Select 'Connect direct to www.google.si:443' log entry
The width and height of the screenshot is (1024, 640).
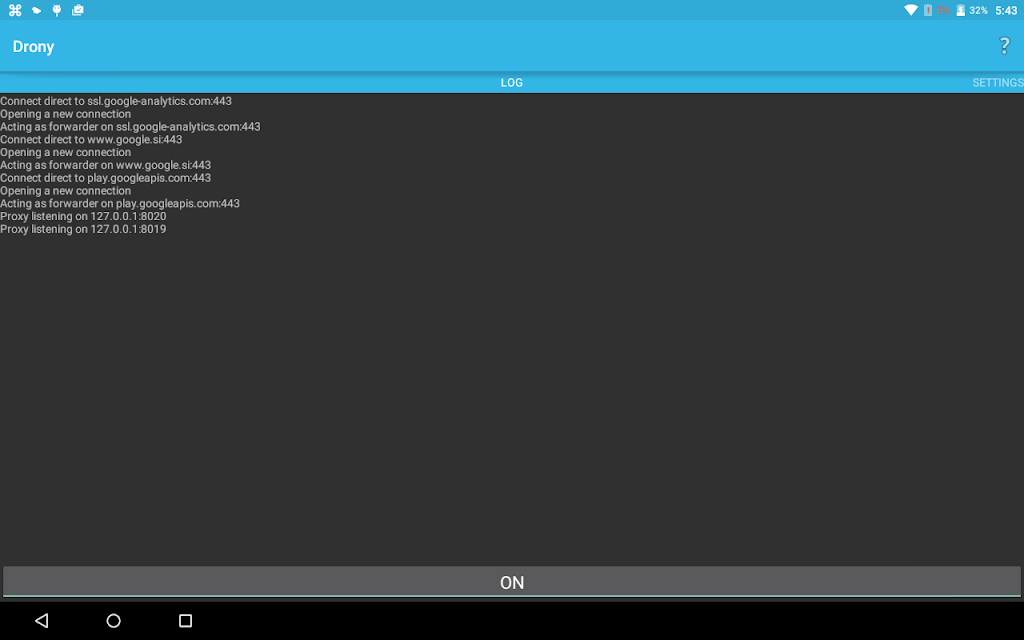91,140
